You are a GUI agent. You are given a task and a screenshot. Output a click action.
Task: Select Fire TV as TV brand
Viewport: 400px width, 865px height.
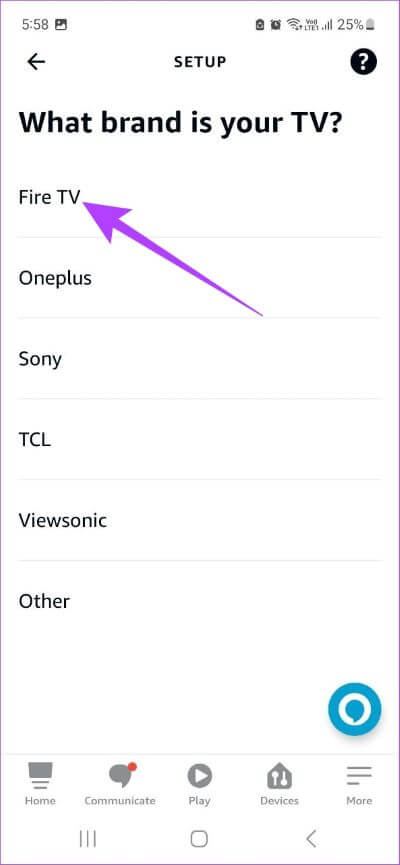click(200, 197)
